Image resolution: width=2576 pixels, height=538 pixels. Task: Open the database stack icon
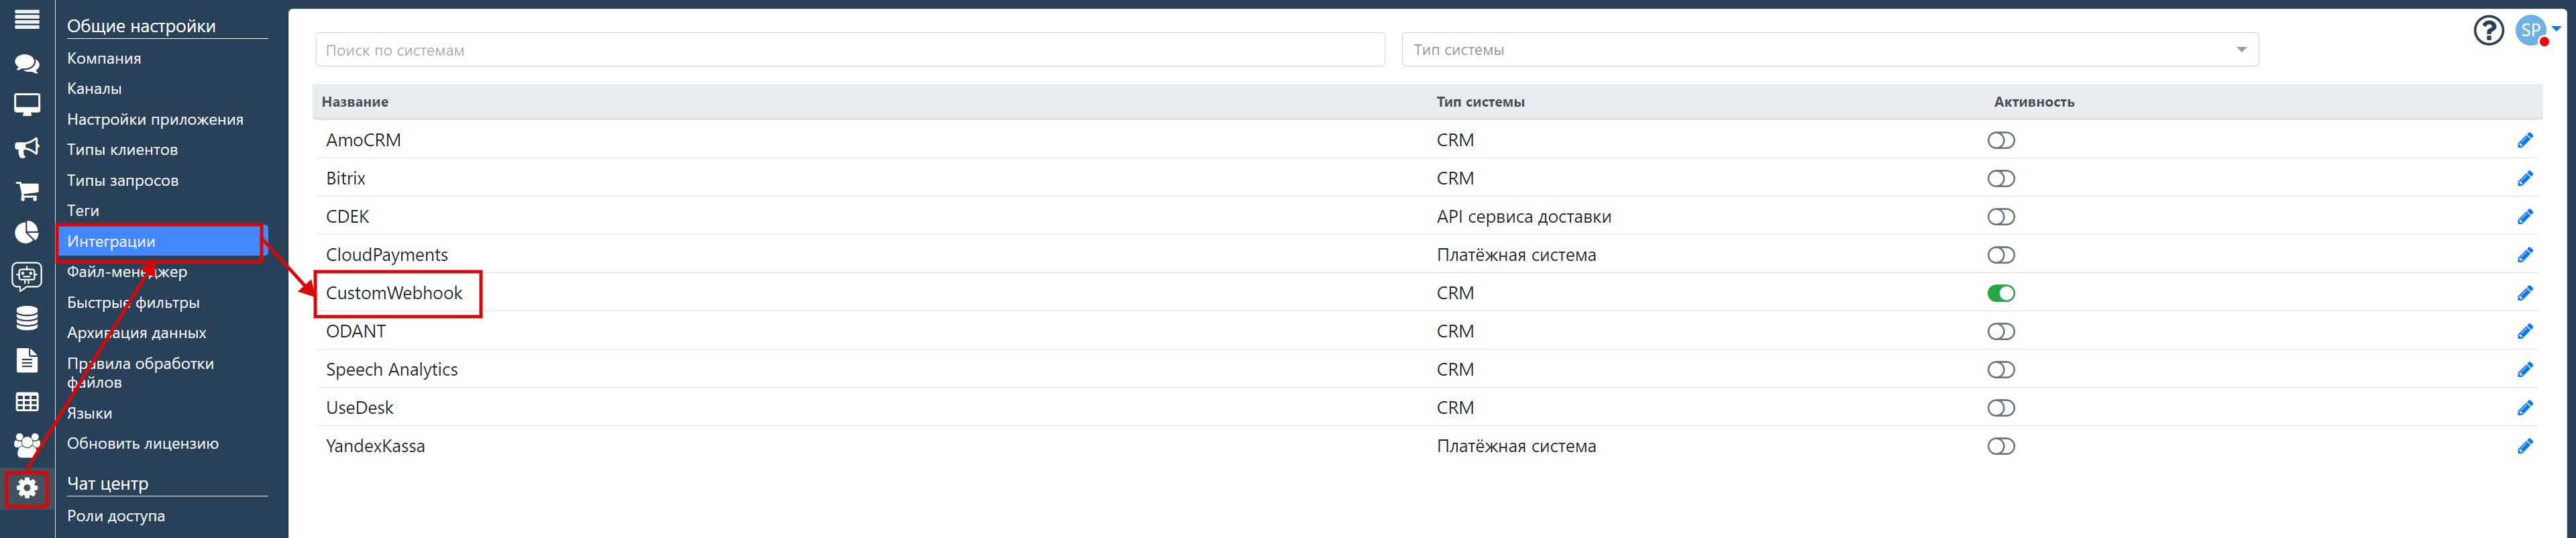click(27, 318)
